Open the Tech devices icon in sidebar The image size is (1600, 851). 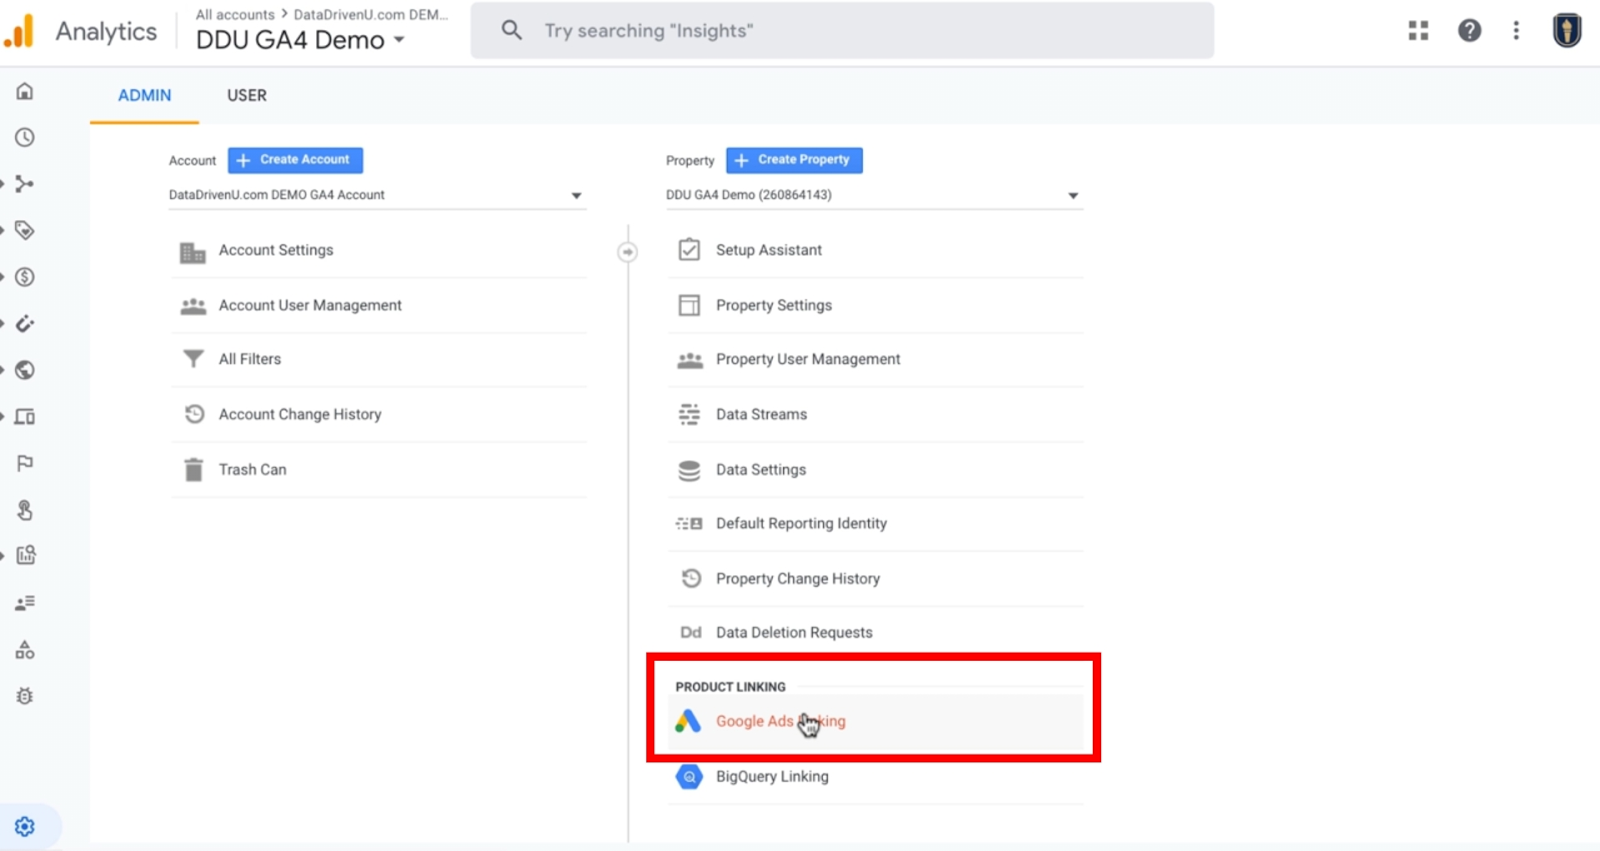point(25,416)
